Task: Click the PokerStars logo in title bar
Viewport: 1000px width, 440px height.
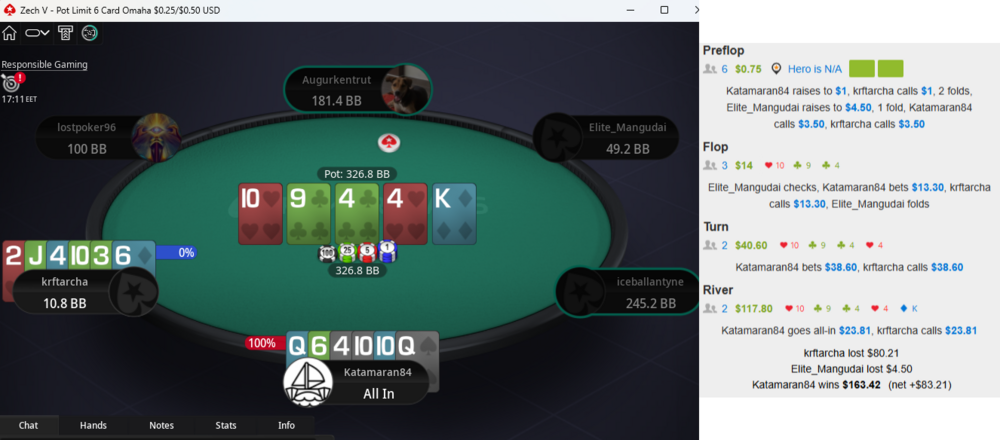Action: pyautogui.click(x=9, y=10)
